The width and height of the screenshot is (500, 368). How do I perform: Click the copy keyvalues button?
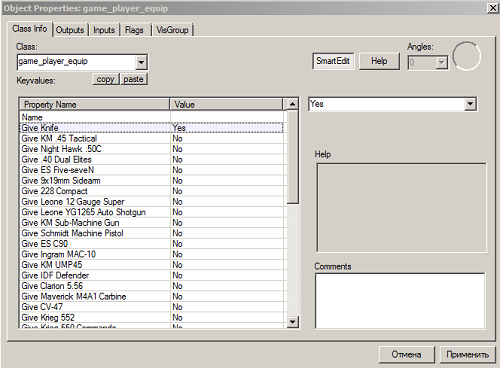tap(105, 79)
